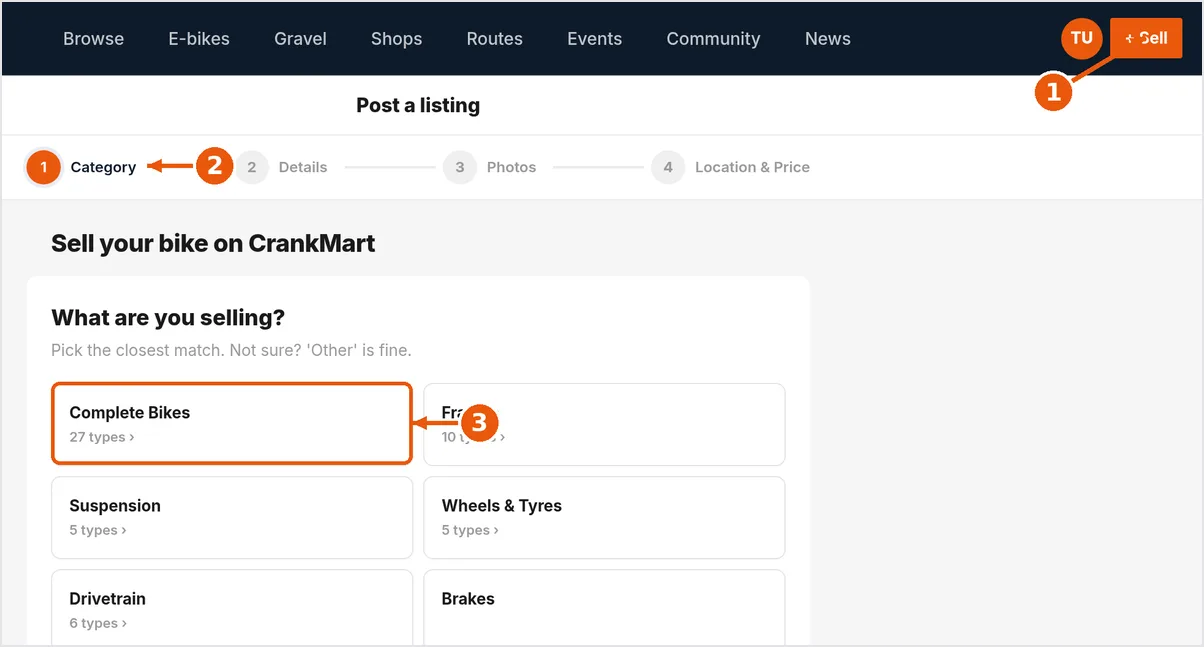Click the 'What are you selling?' heading
The height and width of the screenshot is (647, 1204).
coord(168,318)
